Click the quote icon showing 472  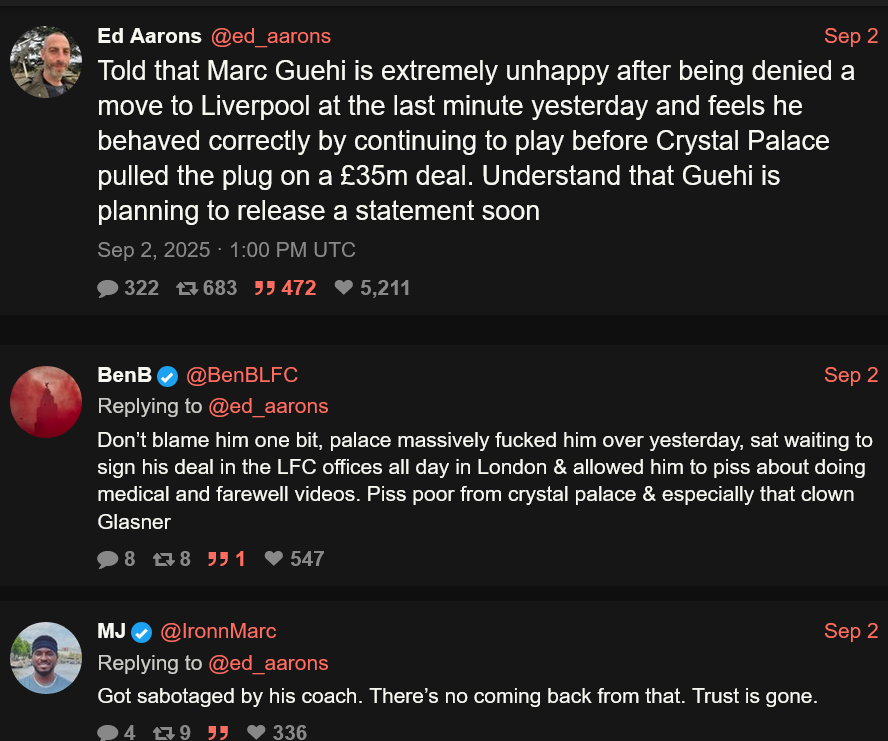pos(264,288)
